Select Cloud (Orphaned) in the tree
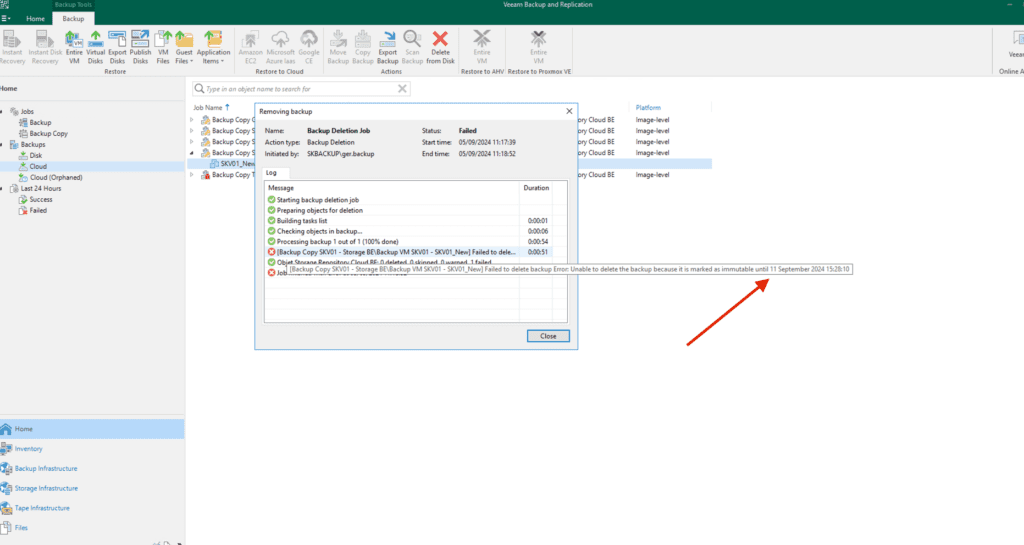Image resolution: width=1024 pixels, height=545 pixels. click(55, 177)
